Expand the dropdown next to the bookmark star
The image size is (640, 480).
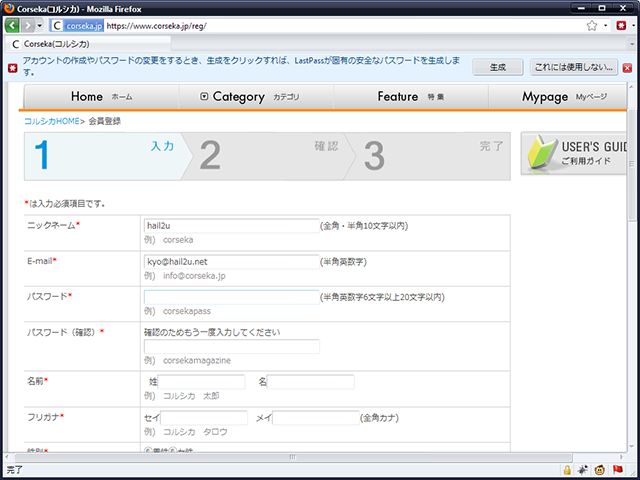tap(606, 25)
